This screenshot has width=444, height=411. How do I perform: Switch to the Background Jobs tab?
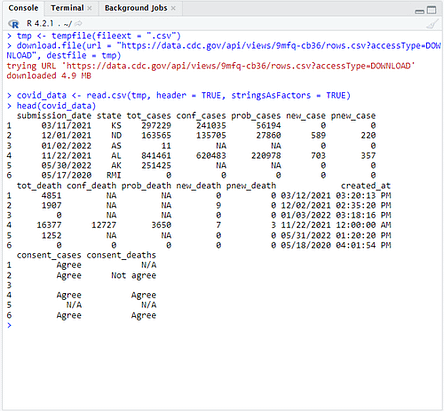pos(136,8)
